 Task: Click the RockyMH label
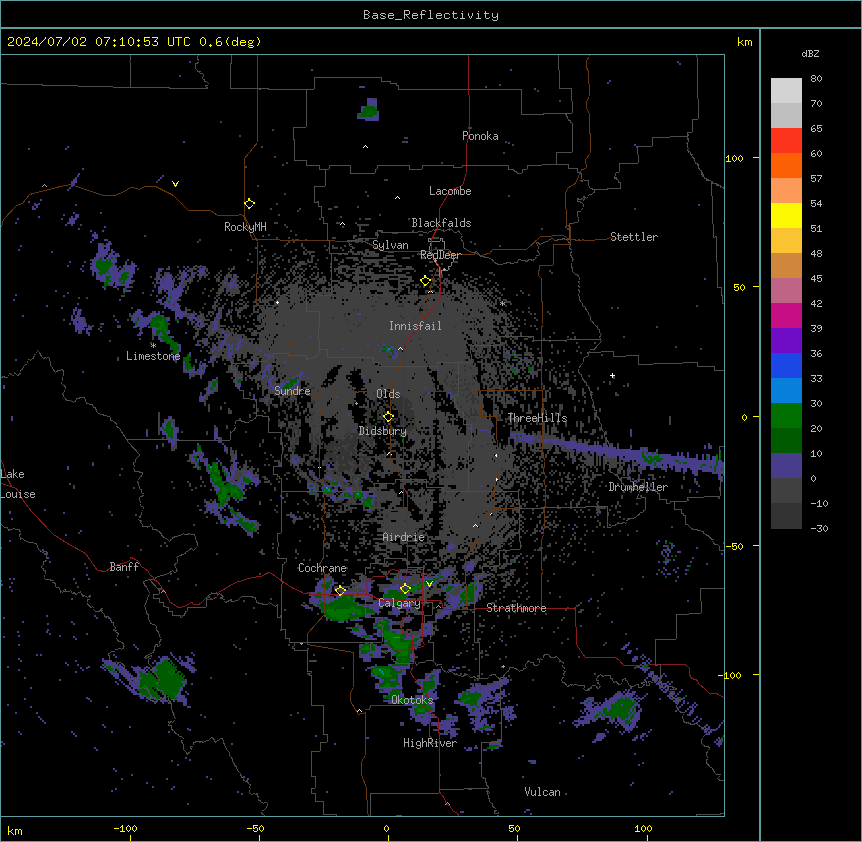coord(245,227)
